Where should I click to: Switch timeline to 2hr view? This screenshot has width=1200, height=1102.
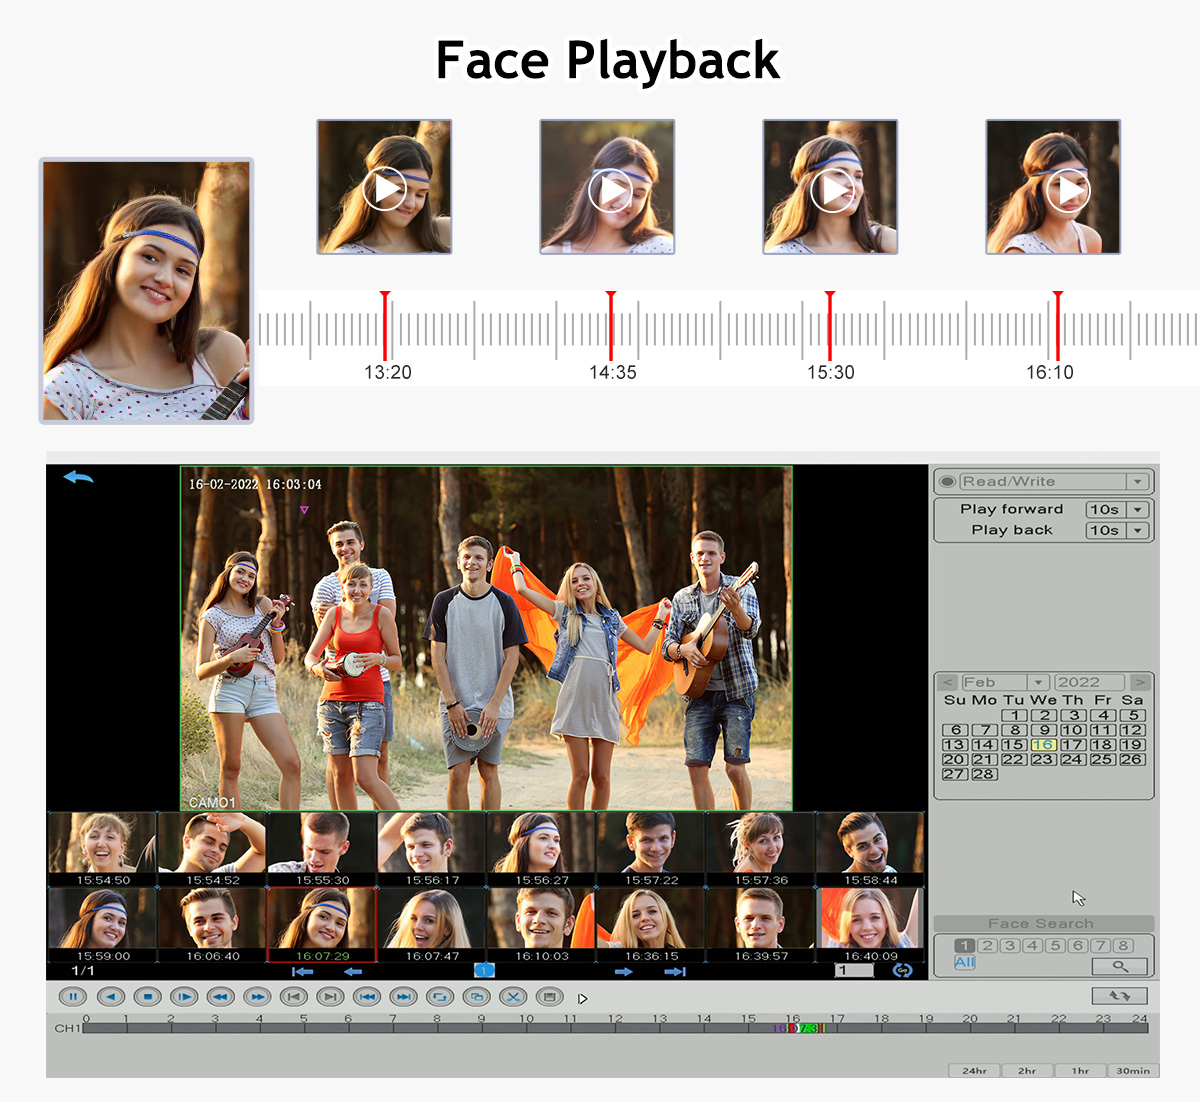[1027, 1071]
